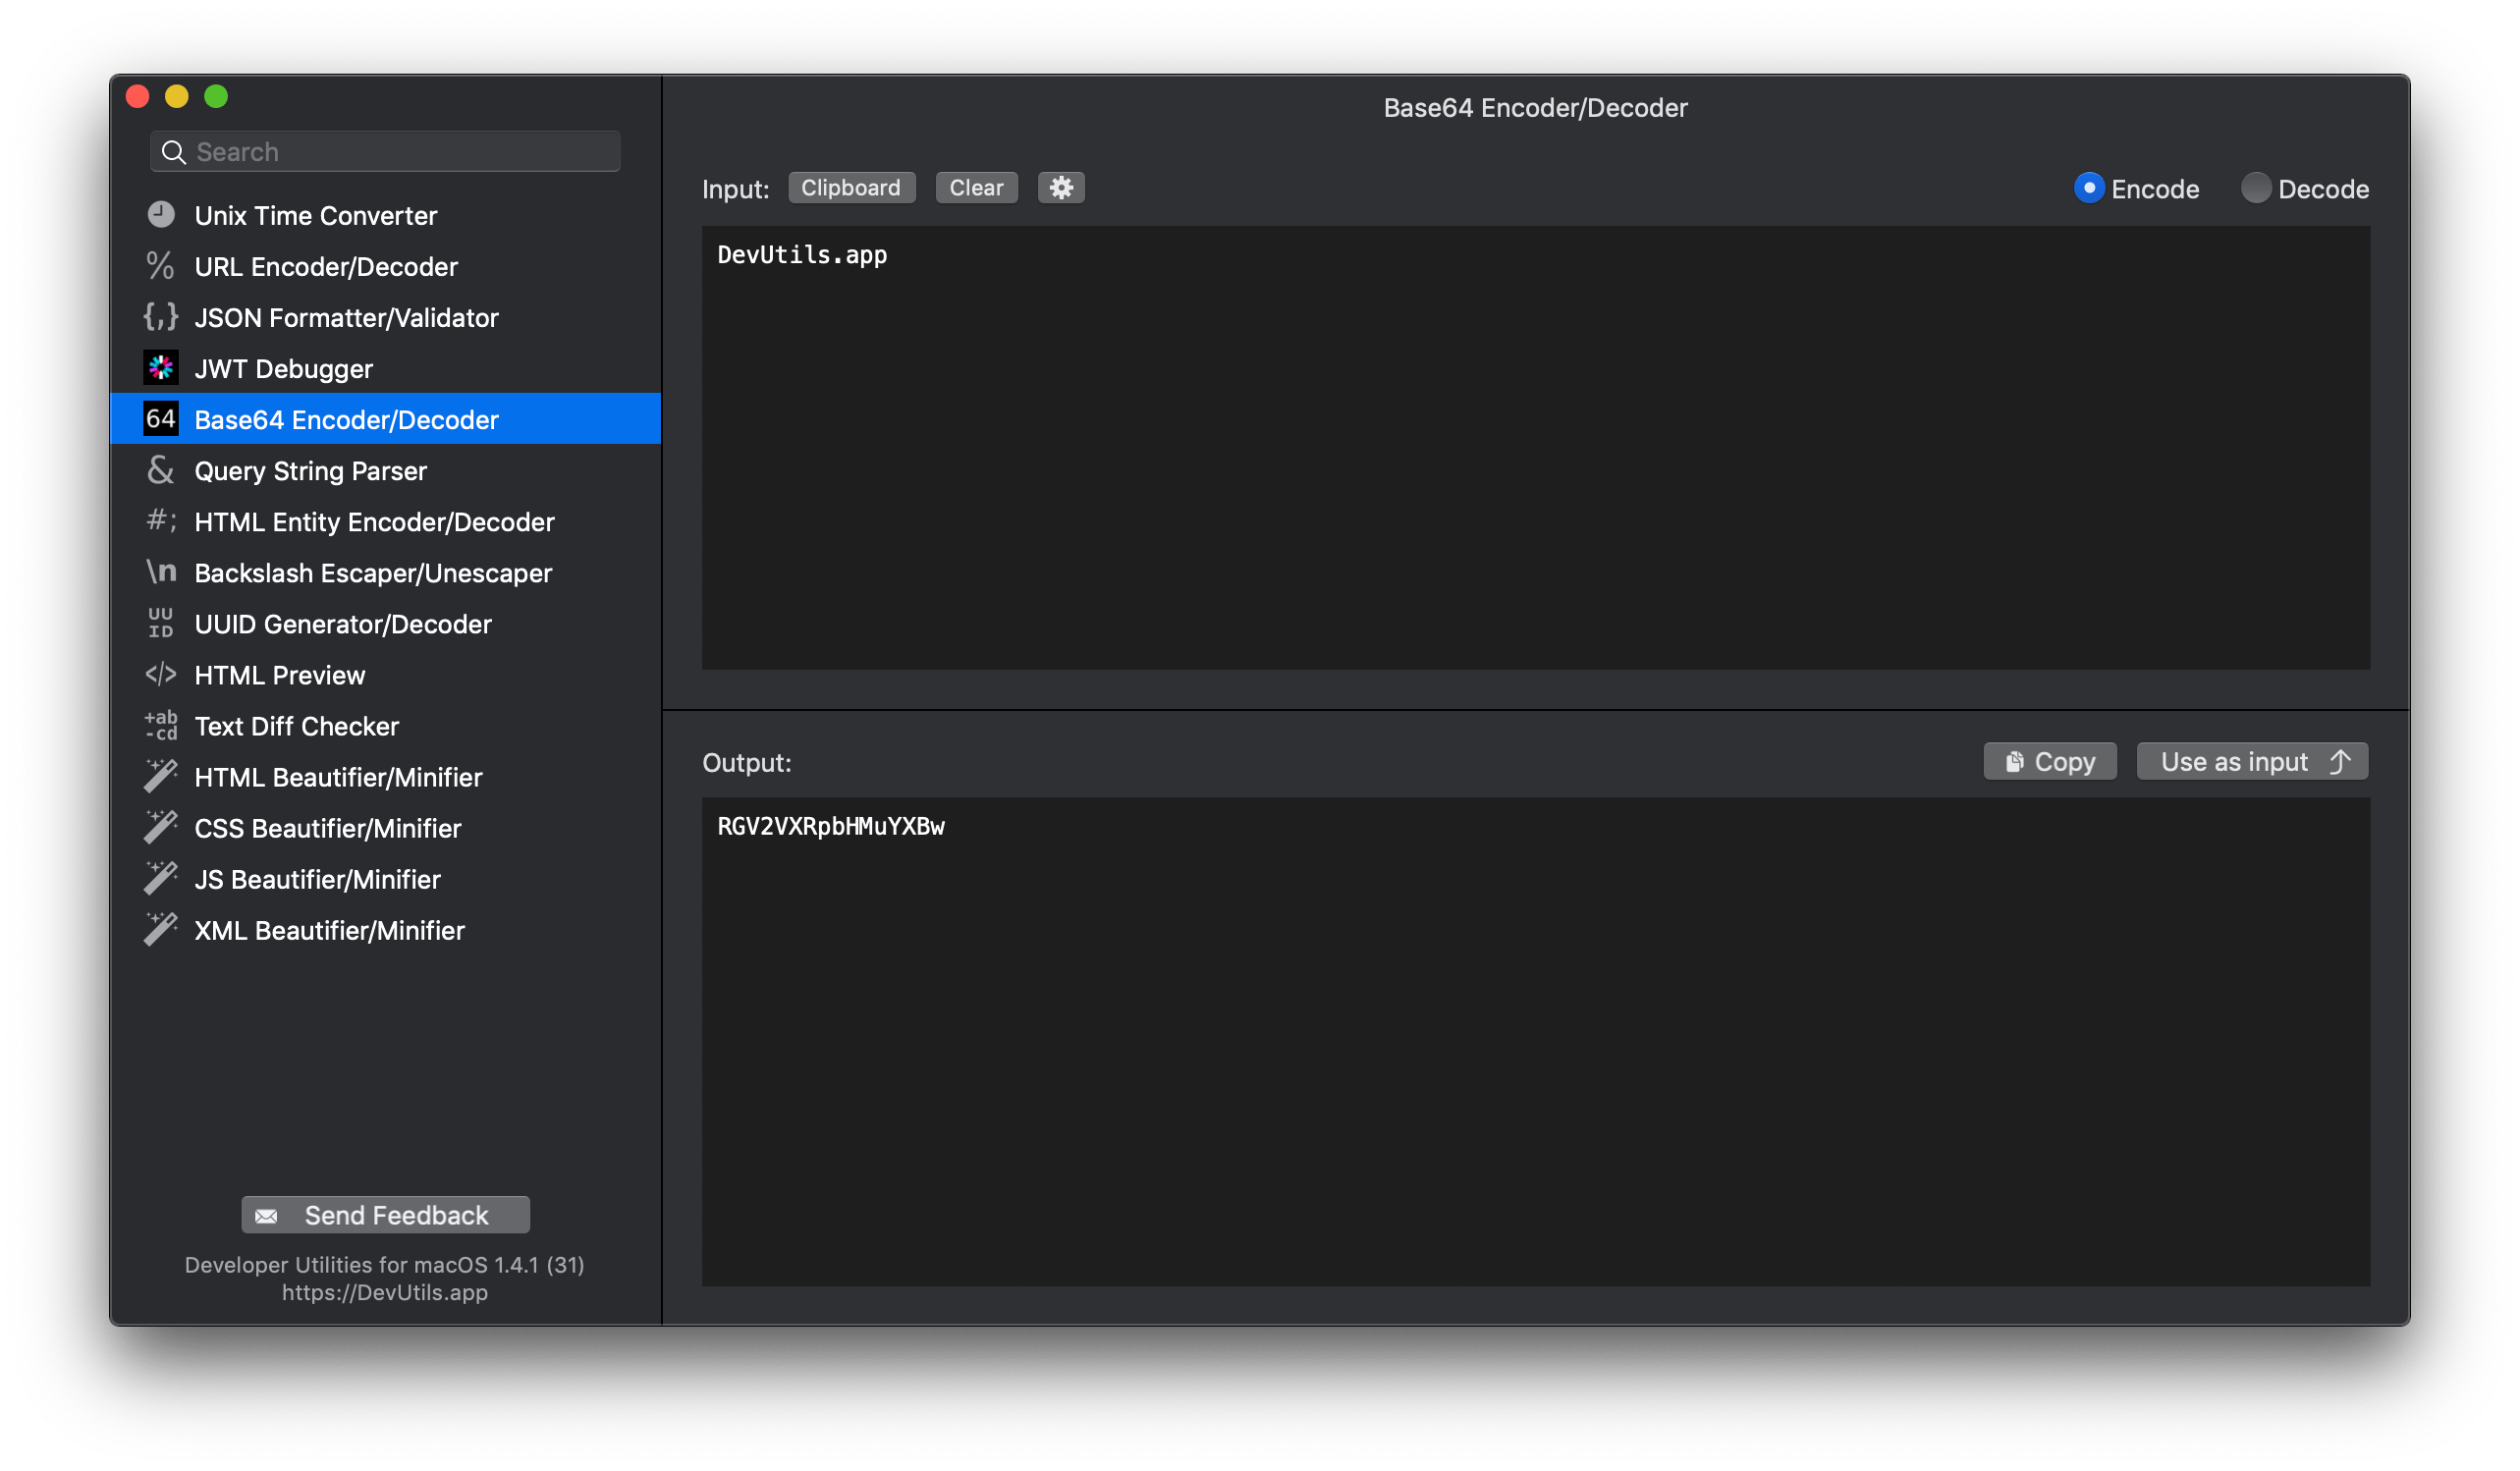The height and width of the screenshot is (1471, 2520).
Task: Click the CSS Beautifier magic wand icon
Action: click(x=161, y=827)
